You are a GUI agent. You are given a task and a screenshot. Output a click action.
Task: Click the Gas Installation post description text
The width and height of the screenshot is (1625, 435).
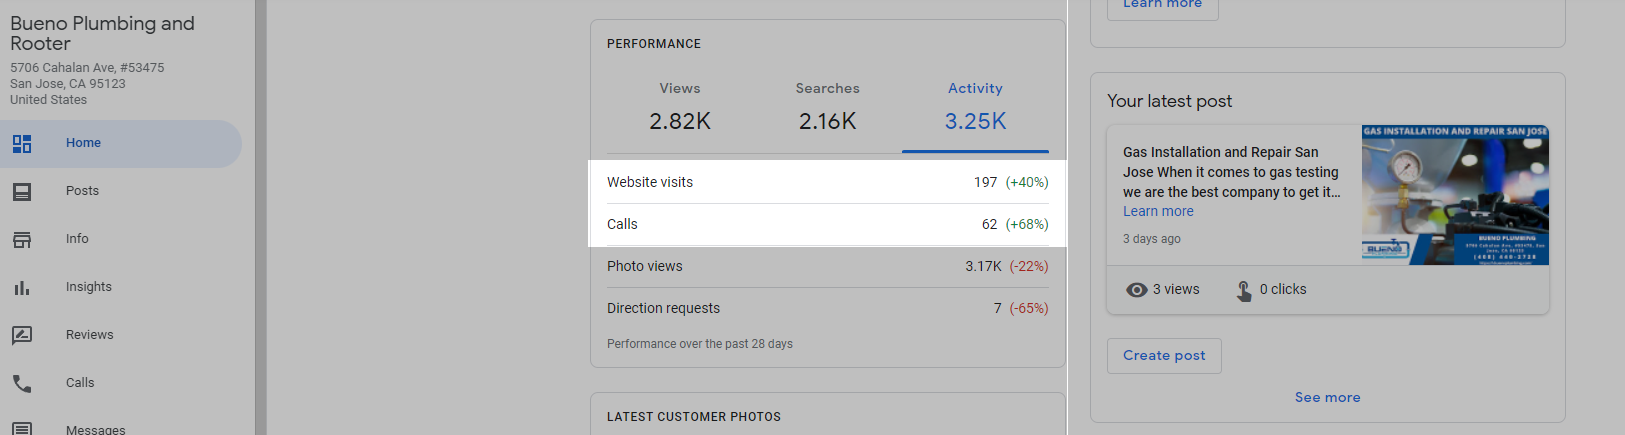1232,172
